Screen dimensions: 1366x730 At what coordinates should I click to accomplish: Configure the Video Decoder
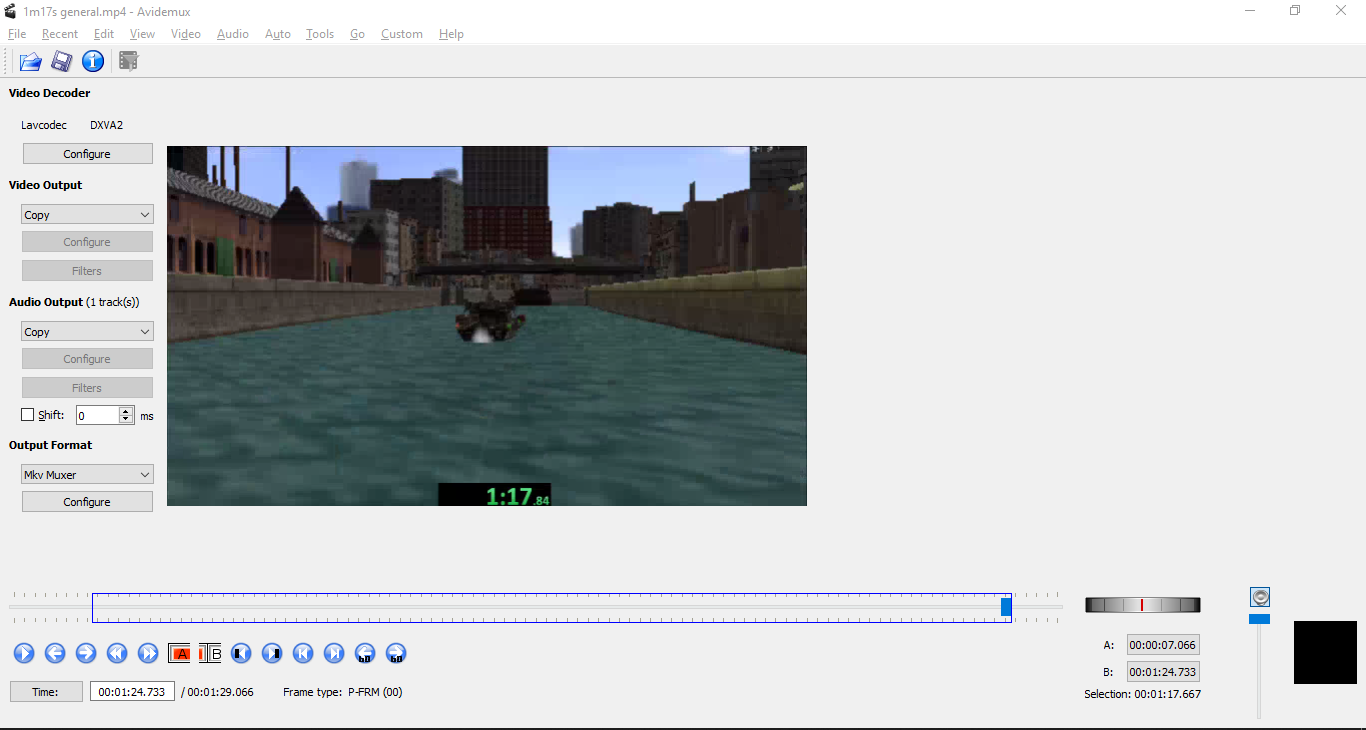87,154
